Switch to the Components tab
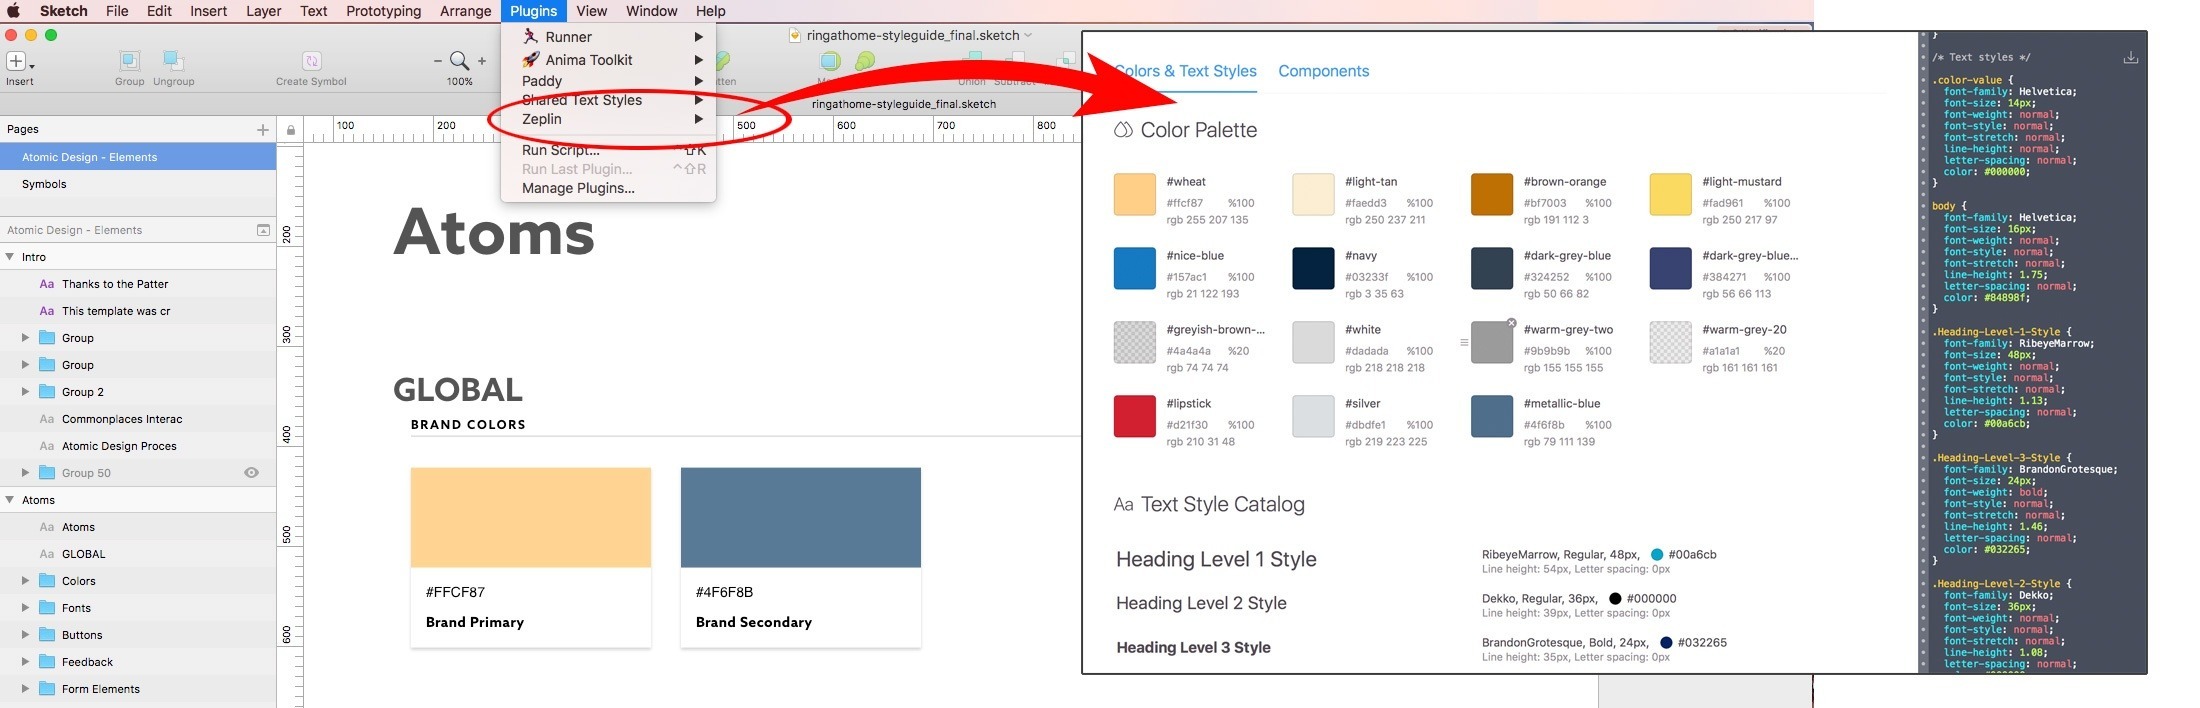Viewport: 2200px width, 708px height. (1323, 71)
